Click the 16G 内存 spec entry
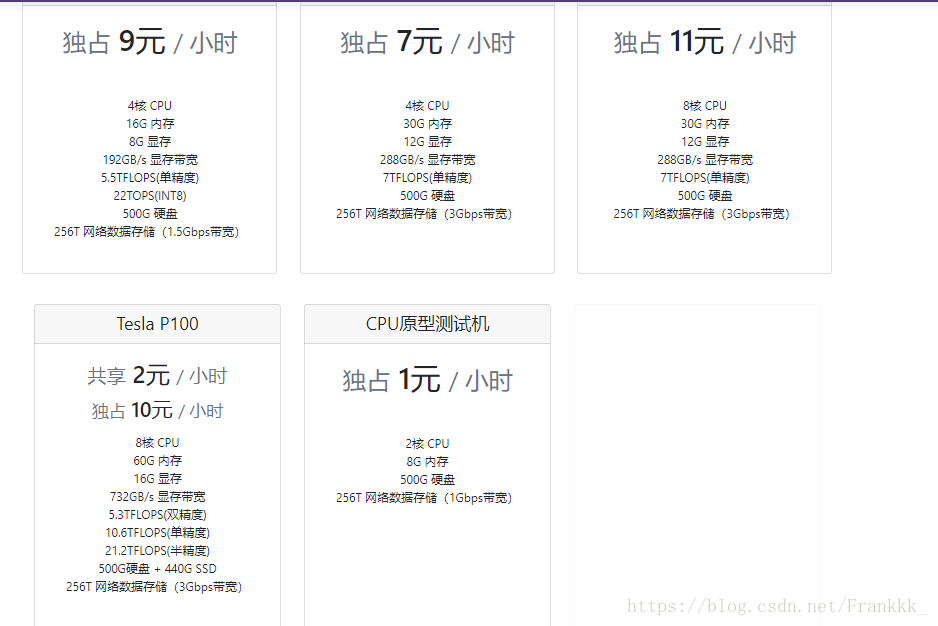 pyautogui.click(x=148, y=123)
